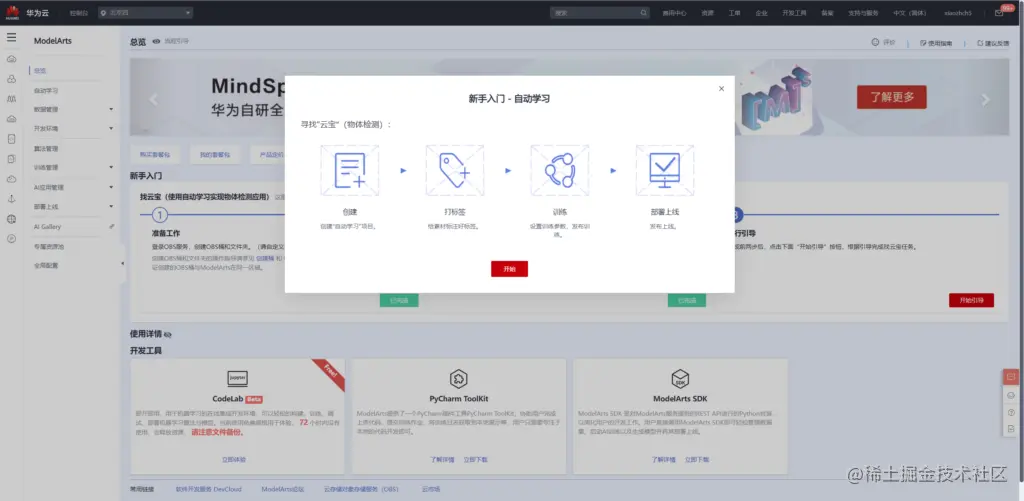The width and height of the screenshot is (1024, 501).
Task: Click the 了解更多 banner button
Action: [x=891, y=97]
